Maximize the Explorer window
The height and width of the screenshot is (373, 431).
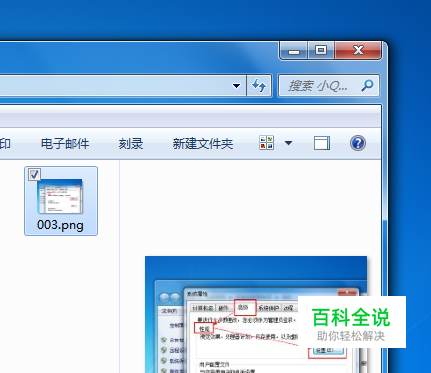tap(321, 51)
